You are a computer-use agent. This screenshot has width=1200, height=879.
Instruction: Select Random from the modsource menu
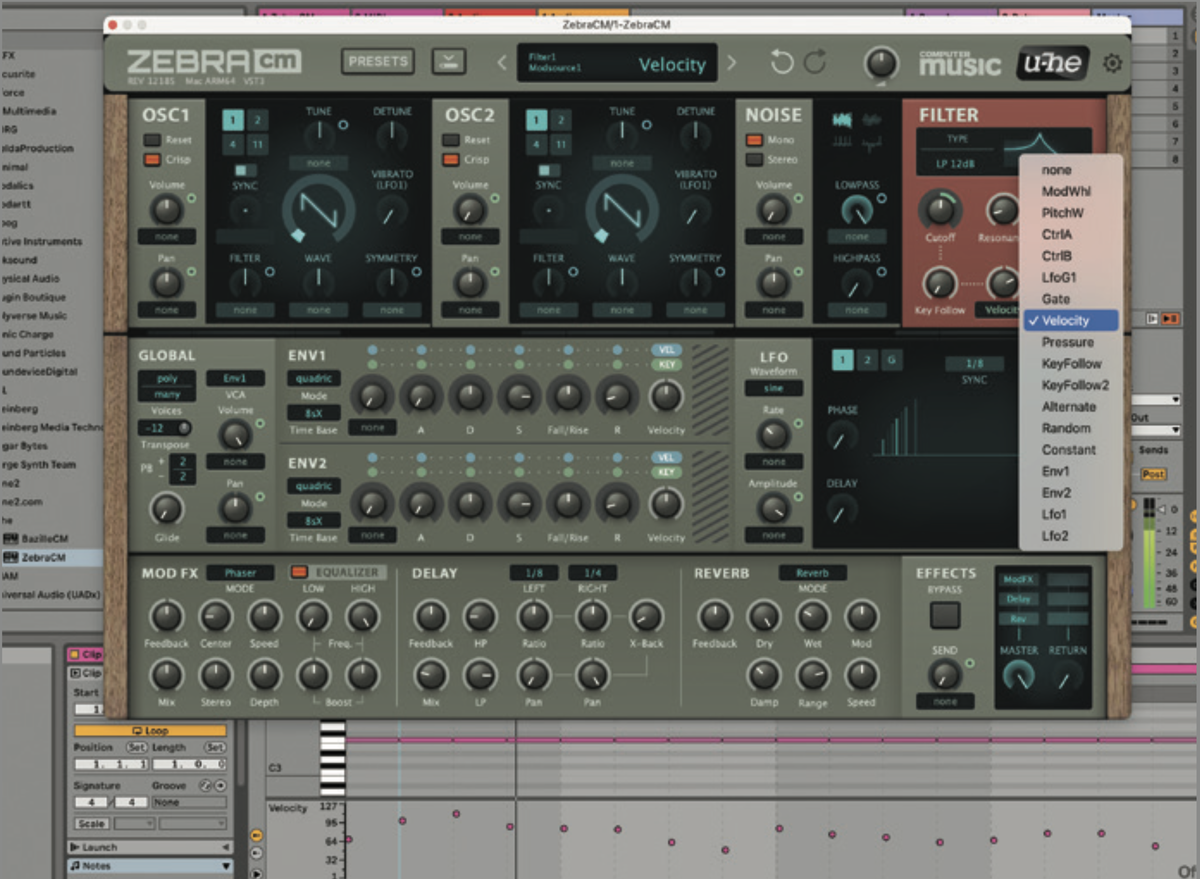tap(1068, 428)
